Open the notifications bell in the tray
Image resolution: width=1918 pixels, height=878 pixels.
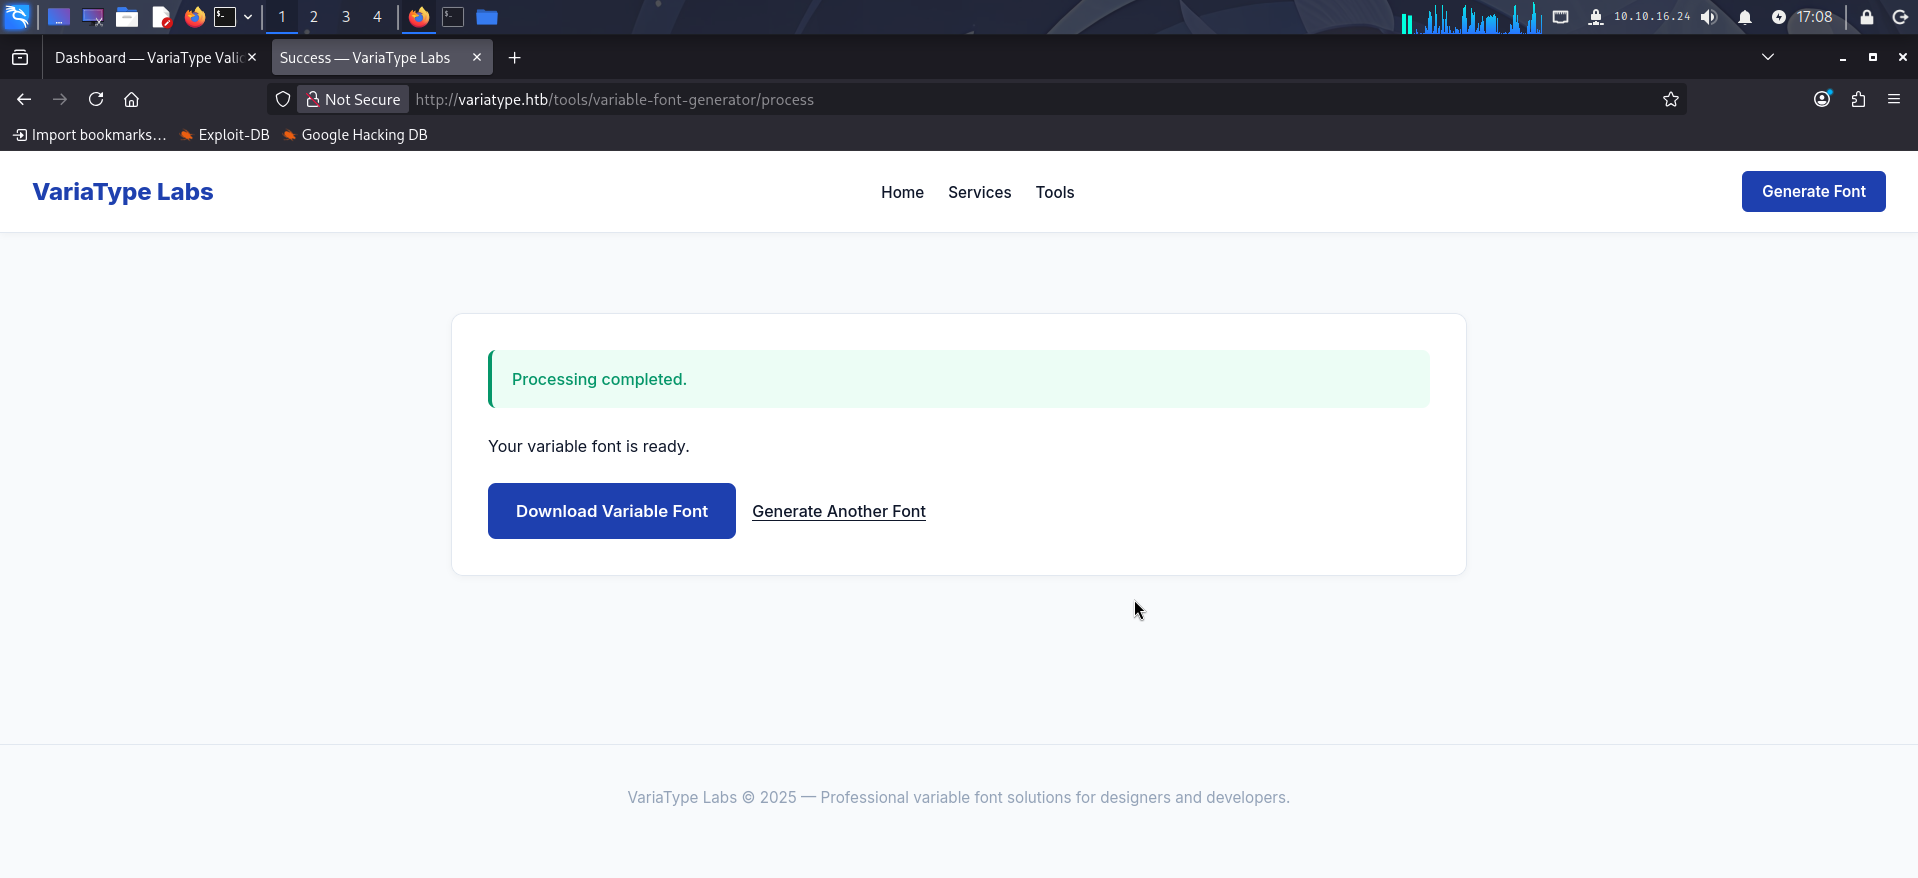coord(1745,17)
